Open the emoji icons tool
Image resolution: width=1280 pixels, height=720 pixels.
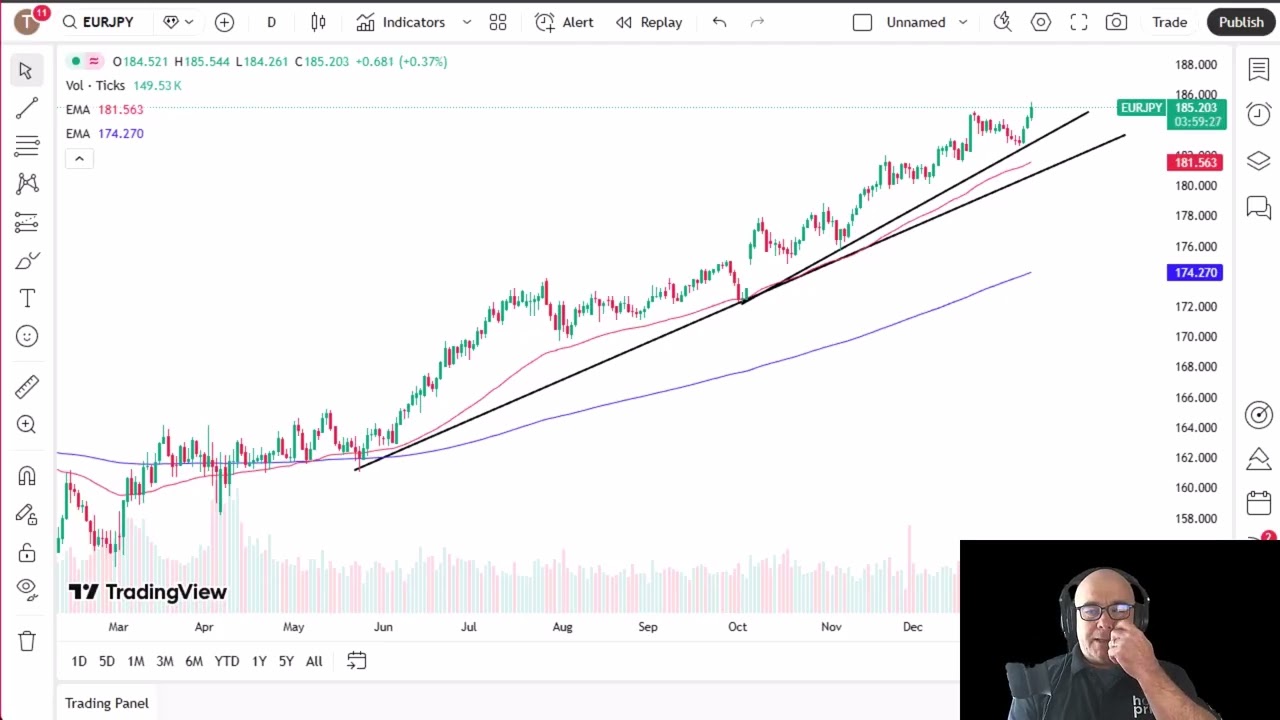pos(27,336)
